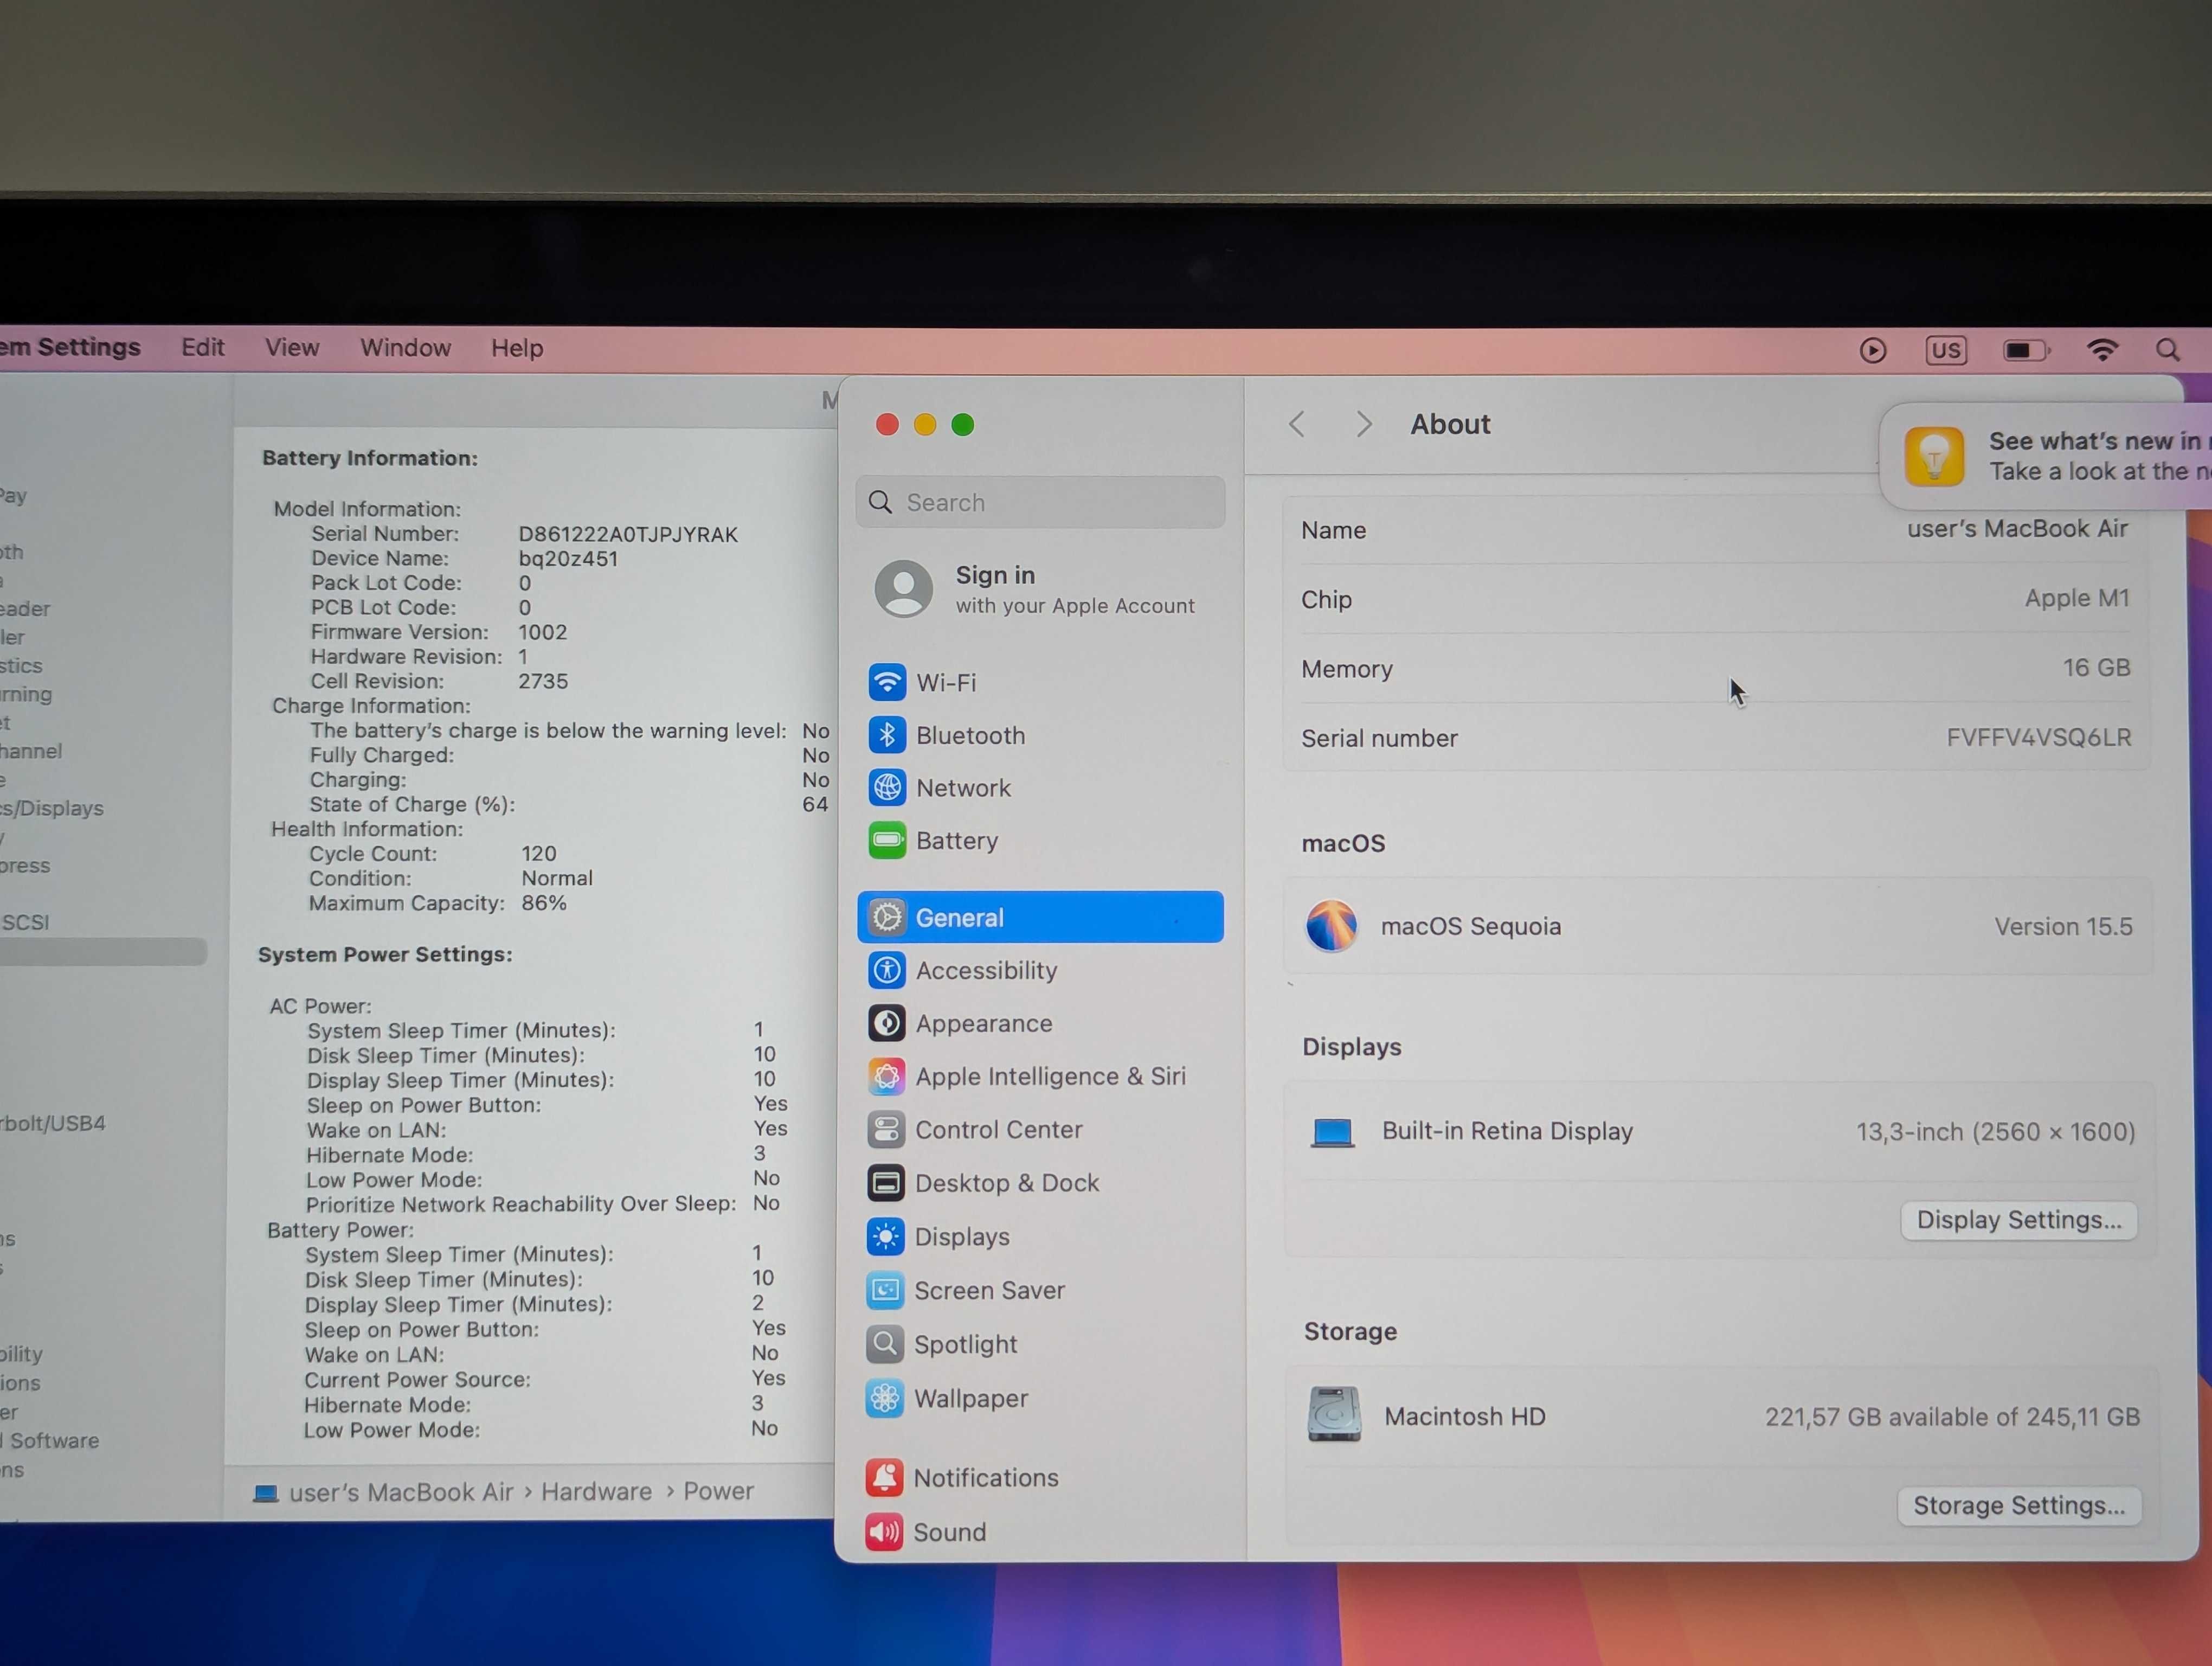Viewport: 2212px width, 1666px height.
Task: Open the 'See what's new' notification
Action: [2046, 456]
